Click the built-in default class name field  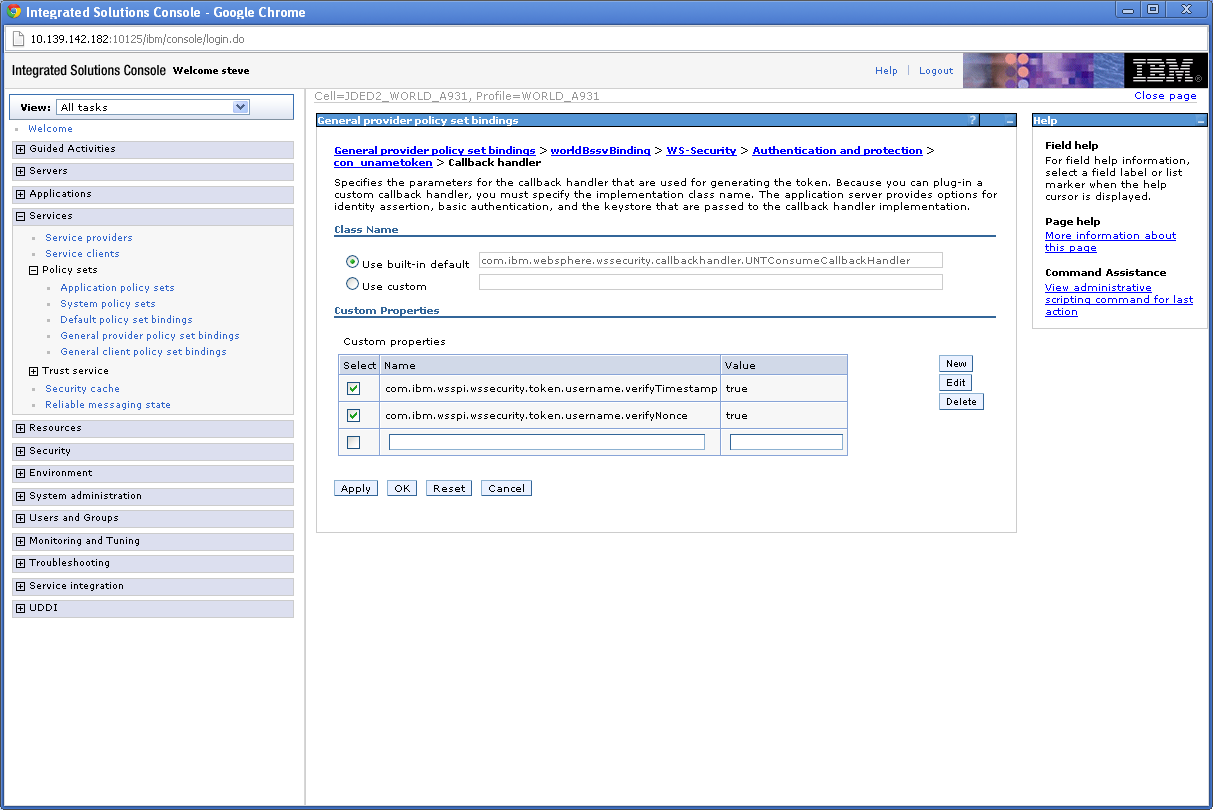click(711, 260)
